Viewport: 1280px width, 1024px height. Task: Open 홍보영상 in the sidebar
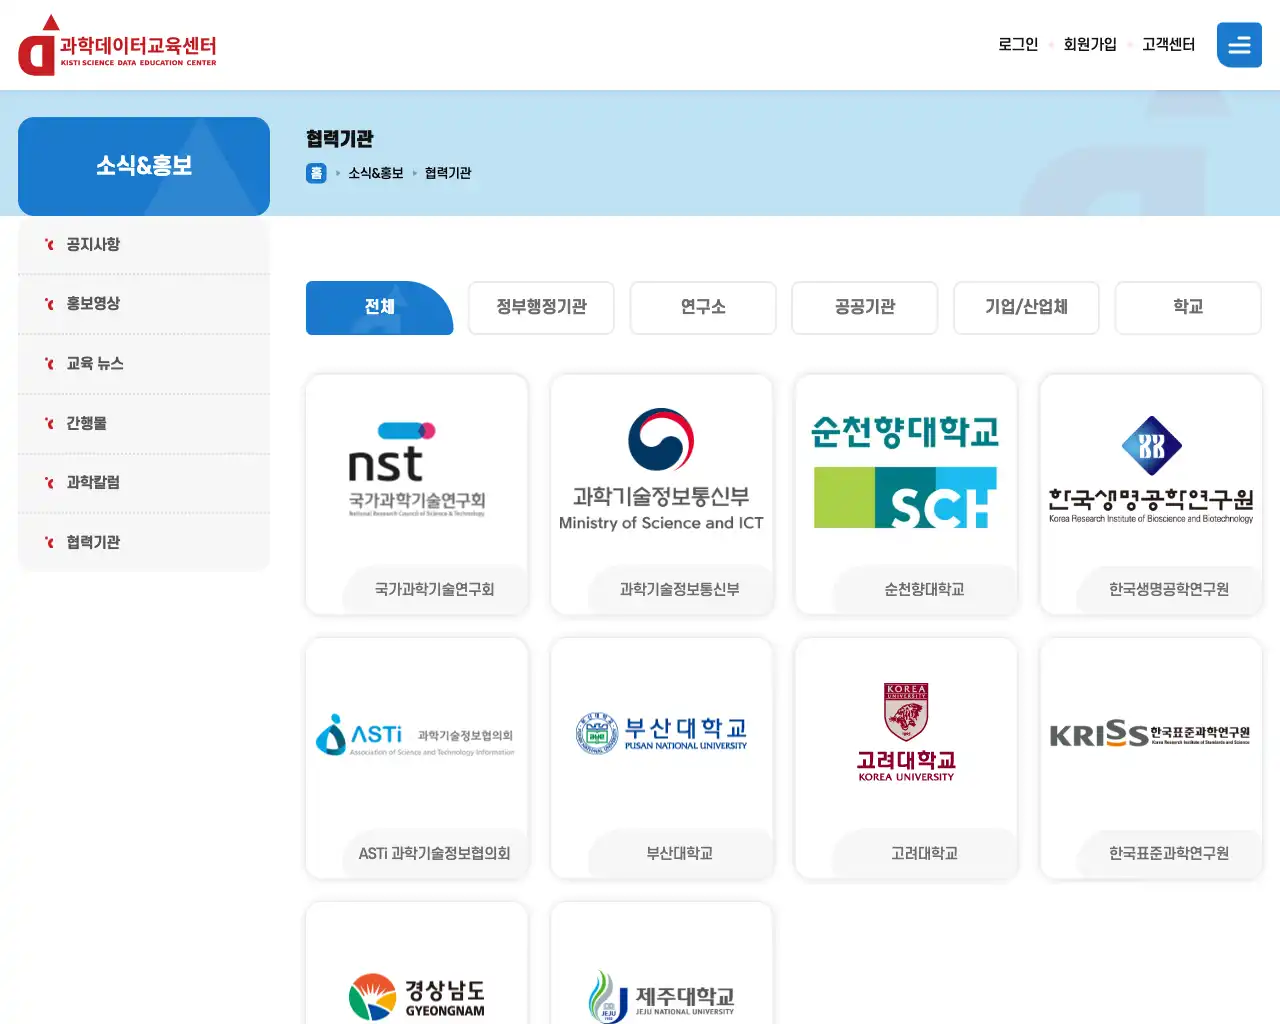pos(144,304)
